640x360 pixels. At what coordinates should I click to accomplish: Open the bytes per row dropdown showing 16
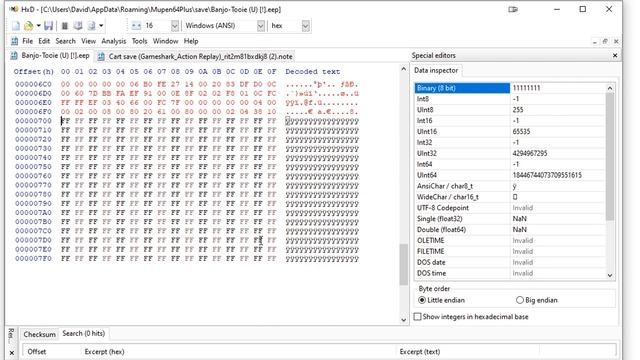175,26
